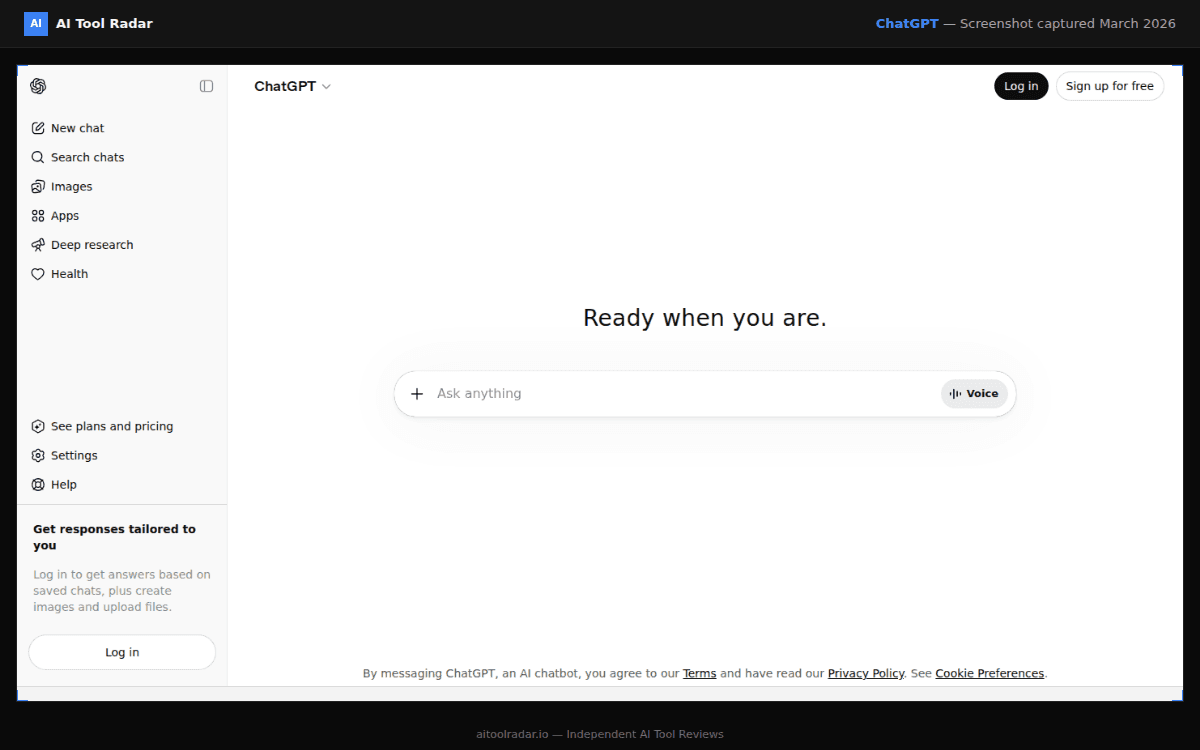Image resolution: width=1200 pixels, height=750 pixels.
Task: Click the attach plus icon in the prompt bar
Action: click(x=417, y=393)
